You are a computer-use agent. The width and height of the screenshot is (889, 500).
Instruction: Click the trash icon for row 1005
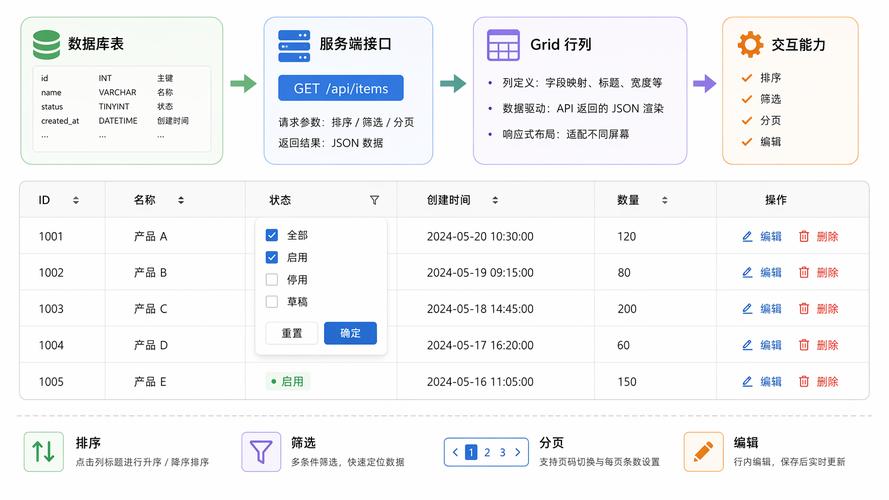[x=803, y=382]
